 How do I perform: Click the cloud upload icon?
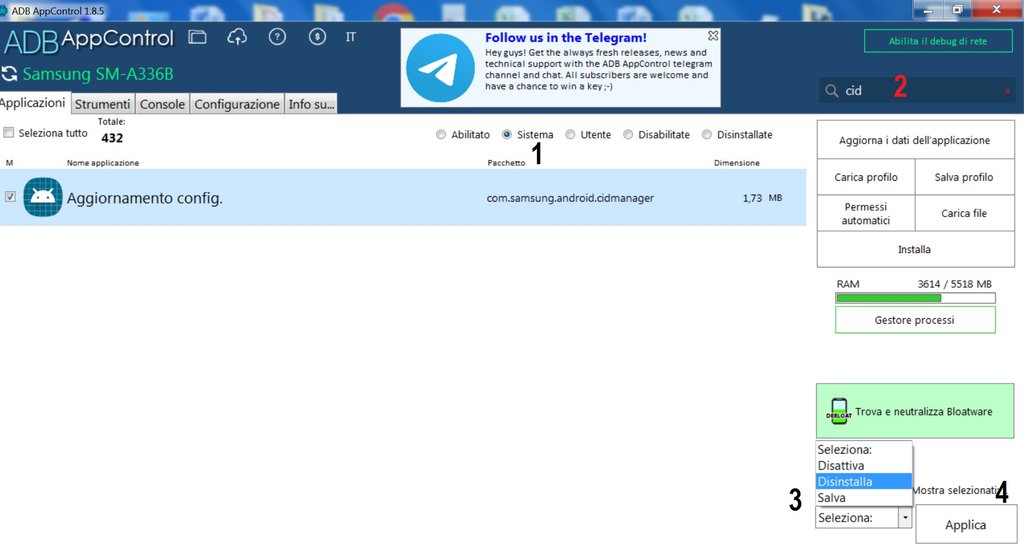point(237,37)
